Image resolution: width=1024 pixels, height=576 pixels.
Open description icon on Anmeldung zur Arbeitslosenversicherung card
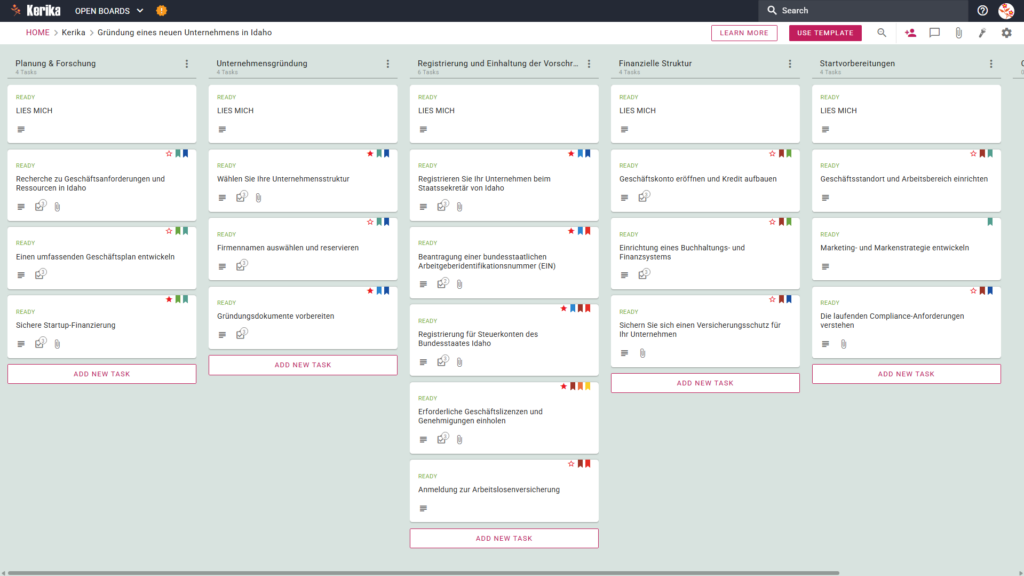(423, 508)
